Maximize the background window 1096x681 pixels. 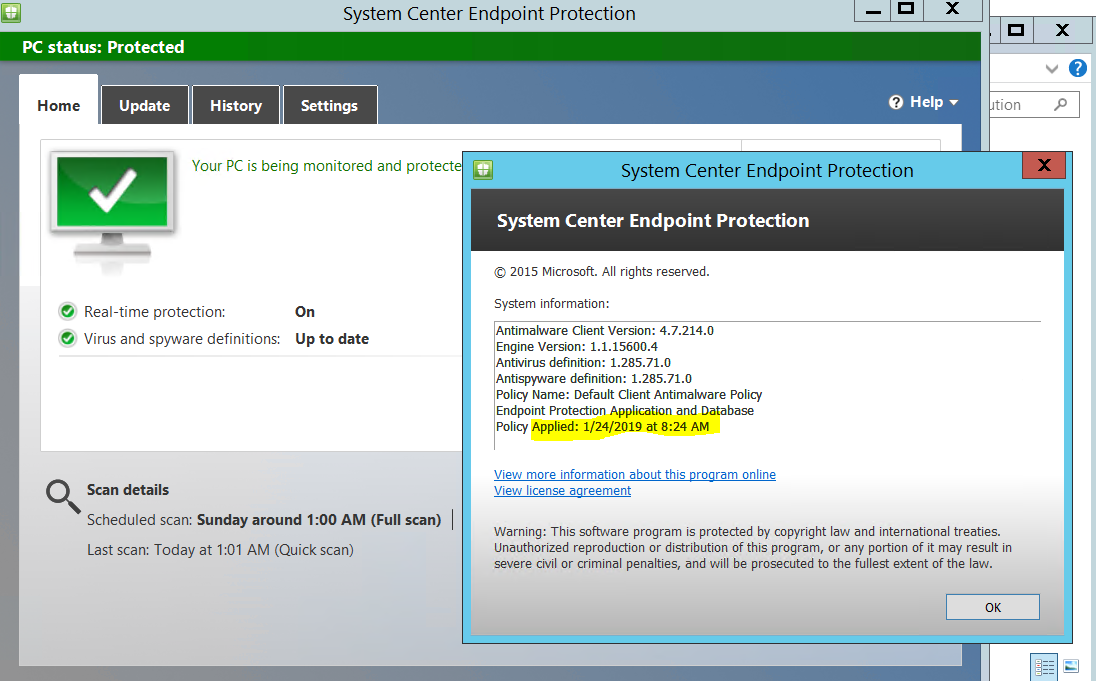[x=1016, y=30]
